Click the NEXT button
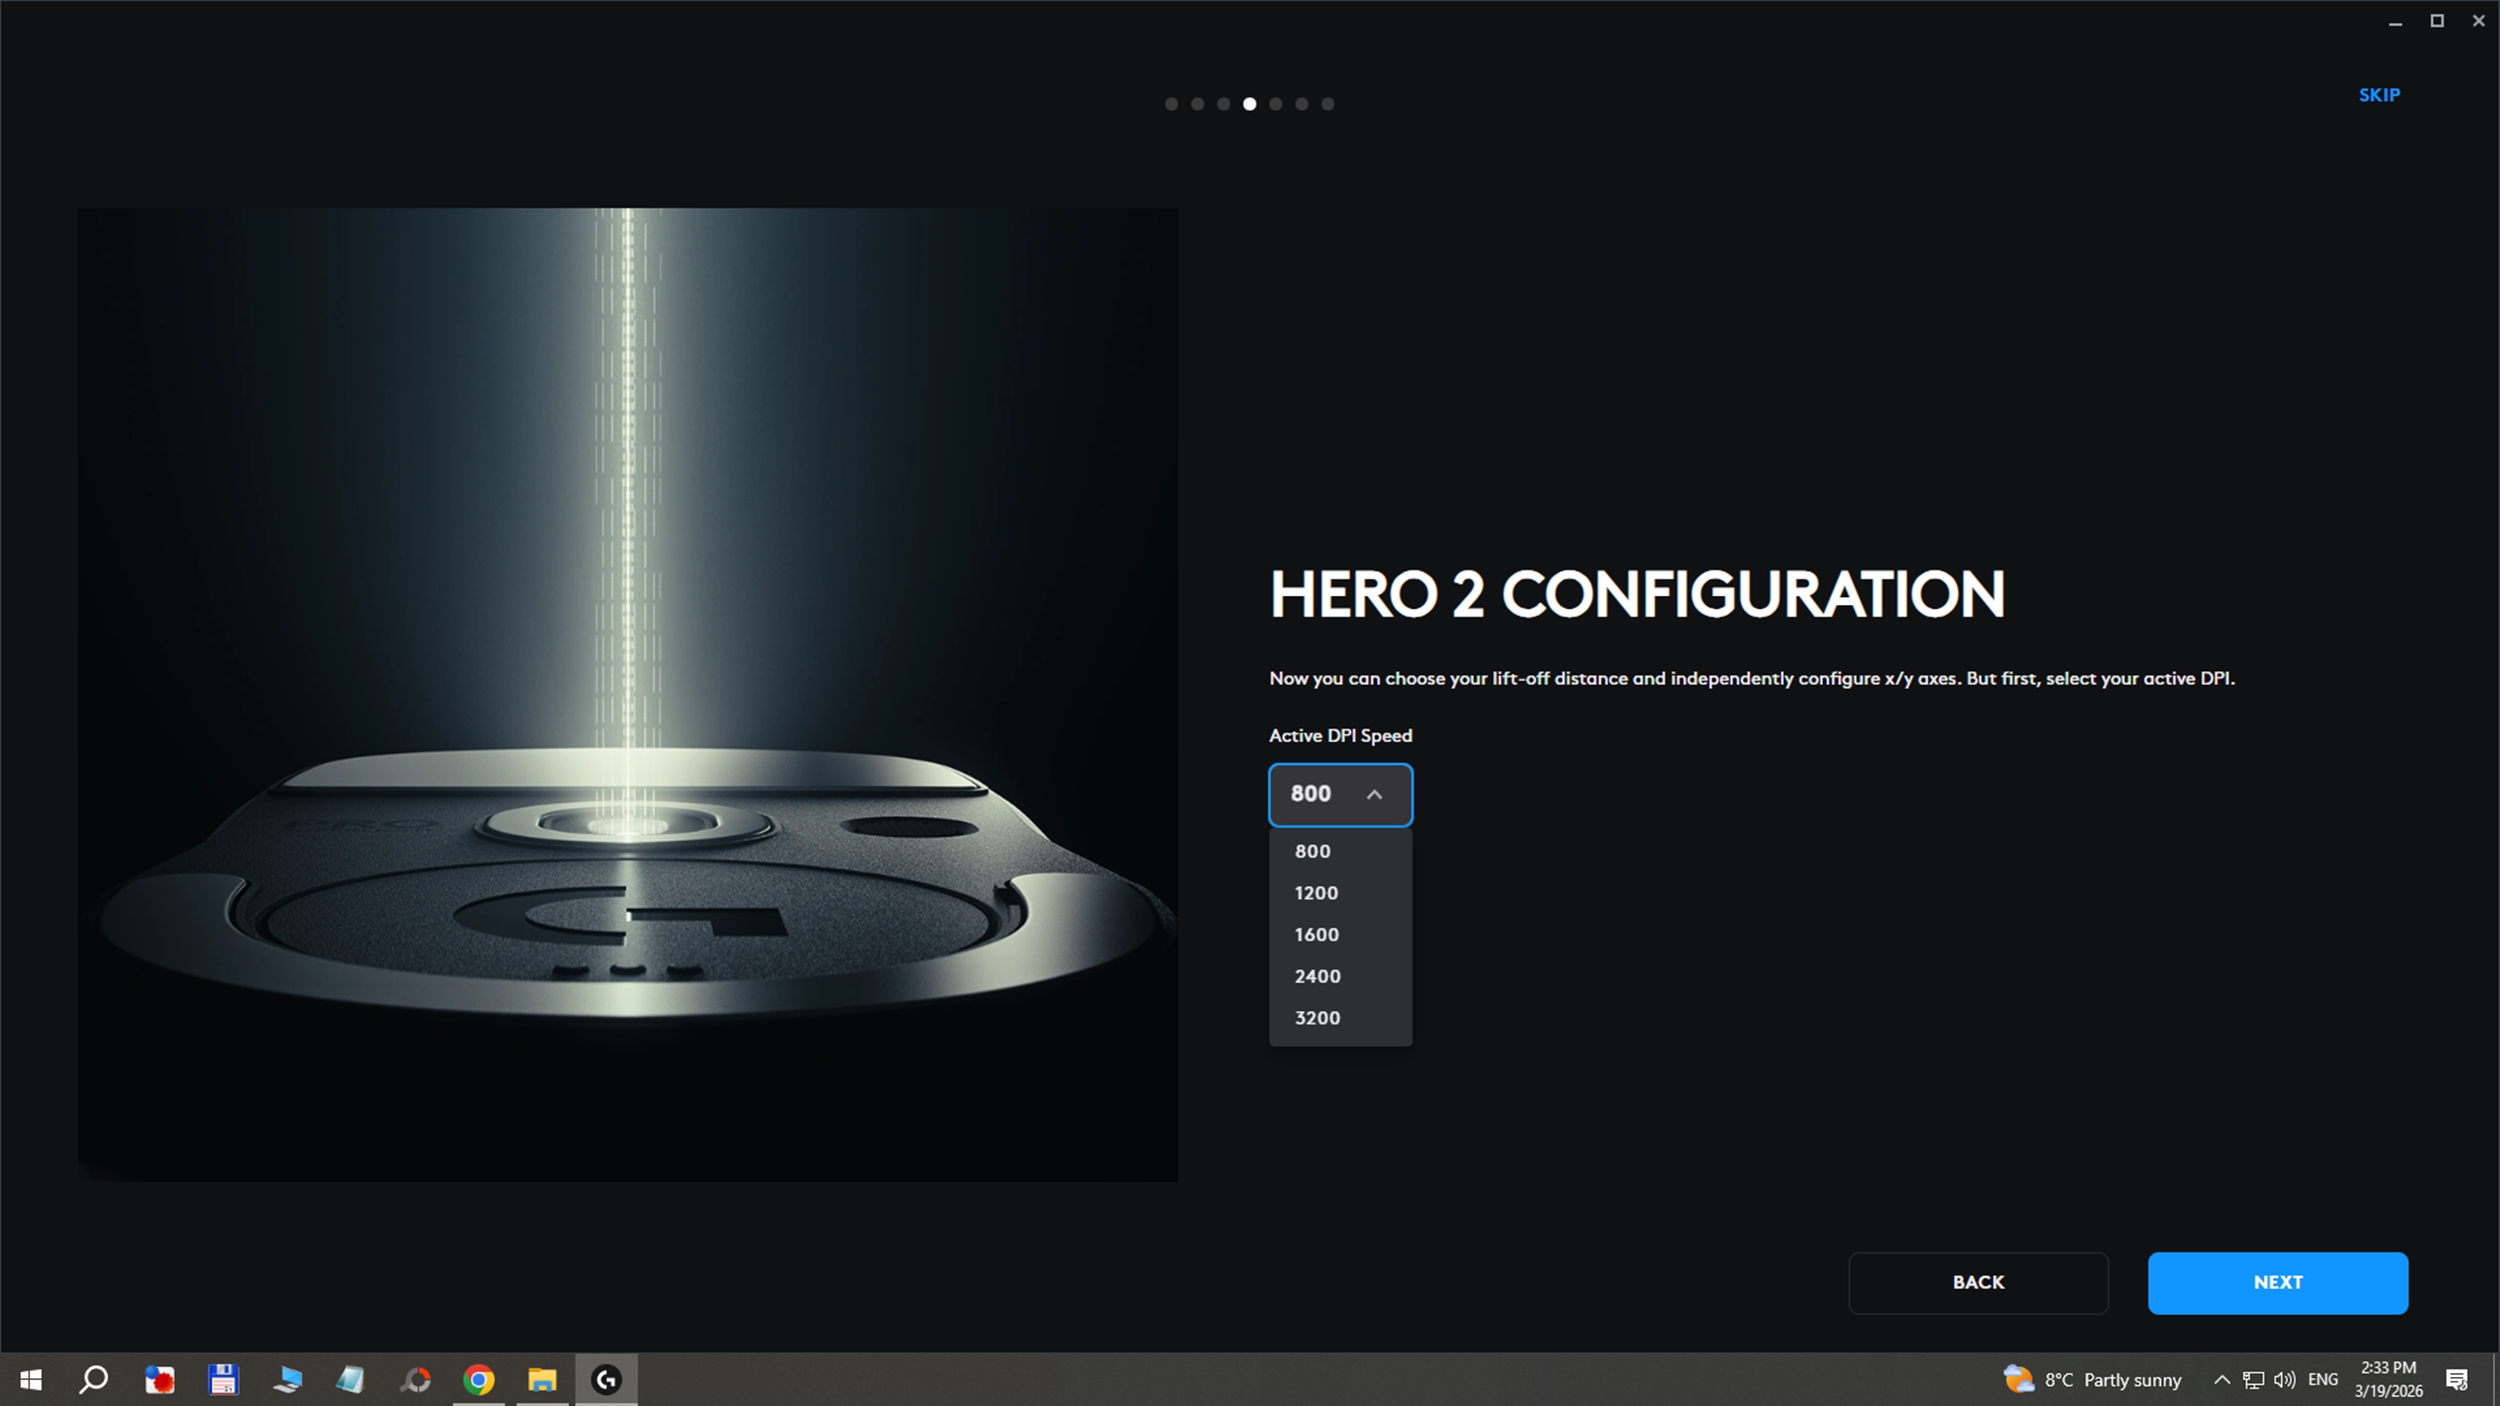 [2277, 1283]
